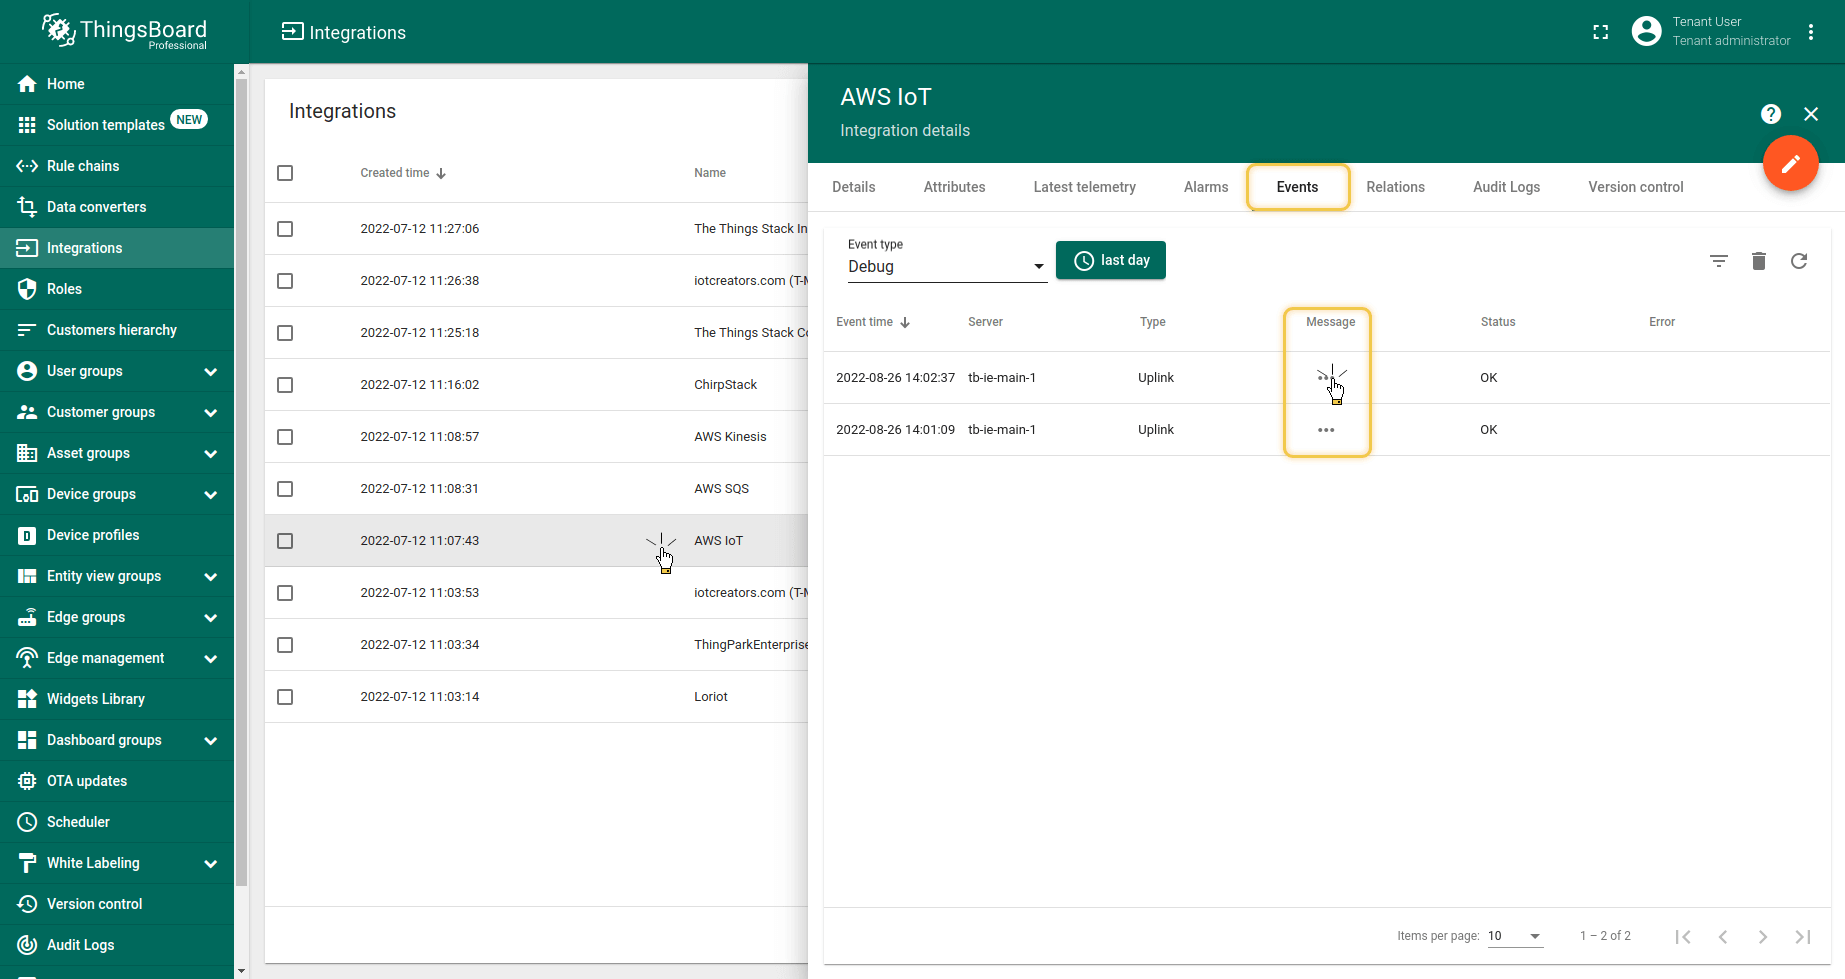Open the Audit Logs tab
Image resolution: width=1845 pixels, height=979 pixels.
pos(1506,187)
